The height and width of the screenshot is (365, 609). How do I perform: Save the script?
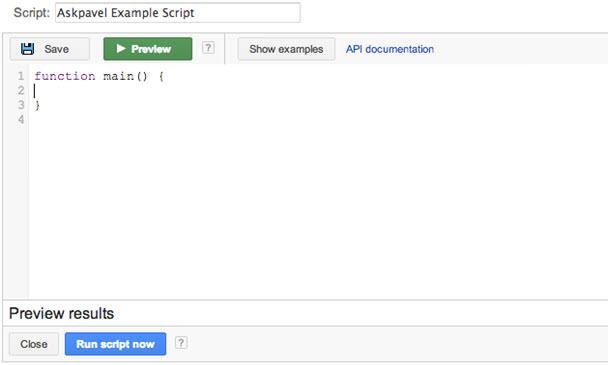49,49
